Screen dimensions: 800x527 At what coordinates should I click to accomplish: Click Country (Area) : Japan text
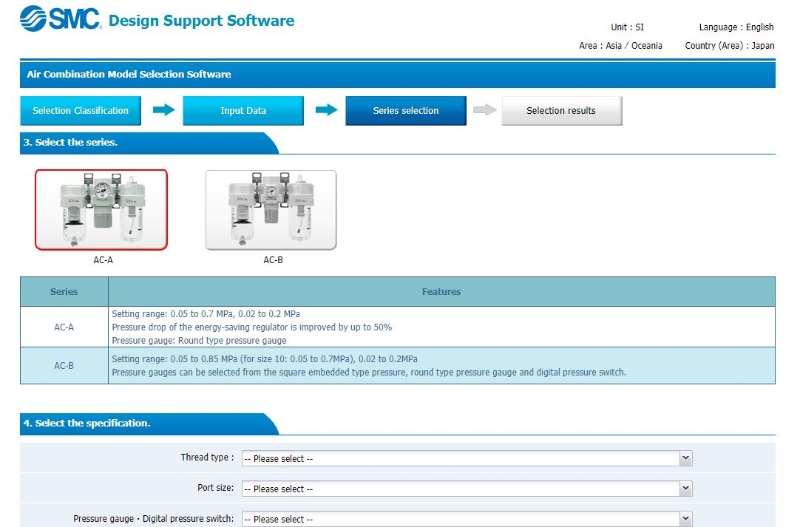(729, 45)
